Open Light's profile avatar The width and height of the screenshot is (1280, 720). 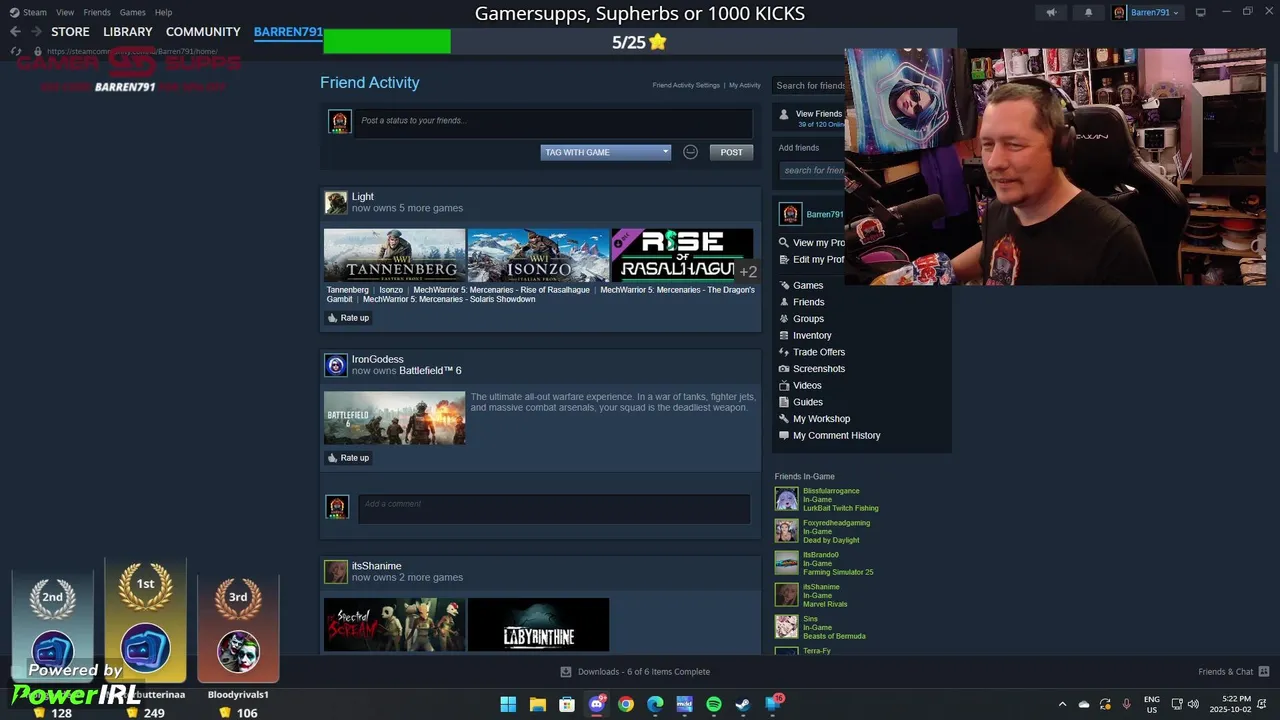[336, 203]
